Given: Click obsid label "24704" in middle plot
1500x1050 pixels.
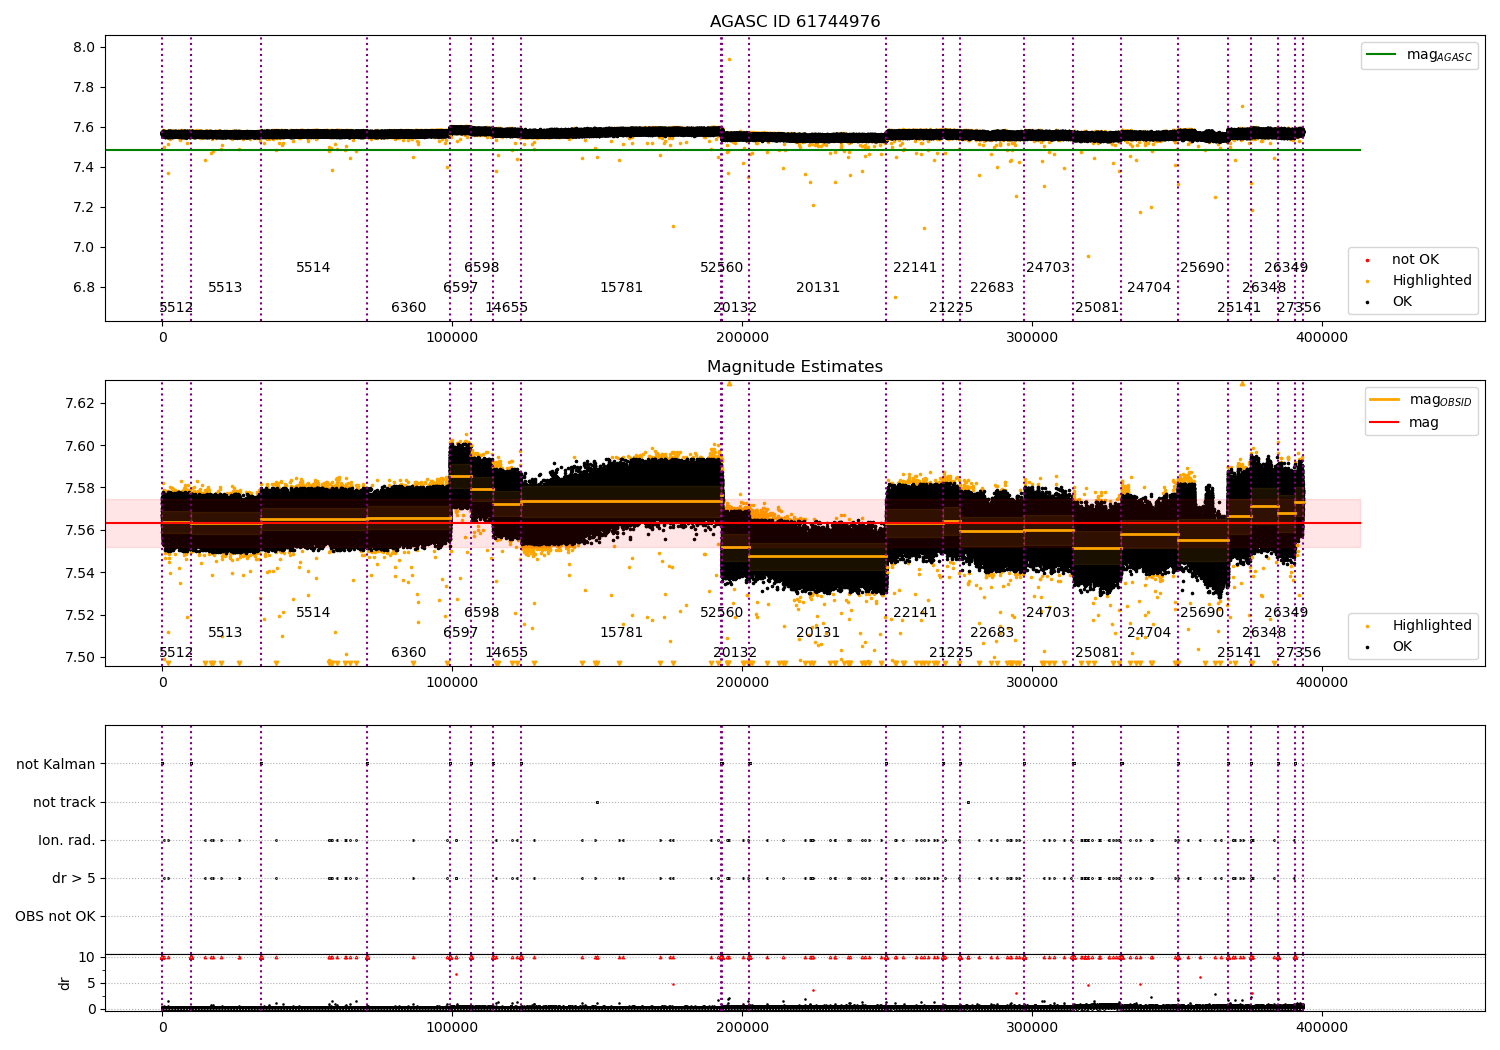Looking at the screenshot, I should [1149, 633].
